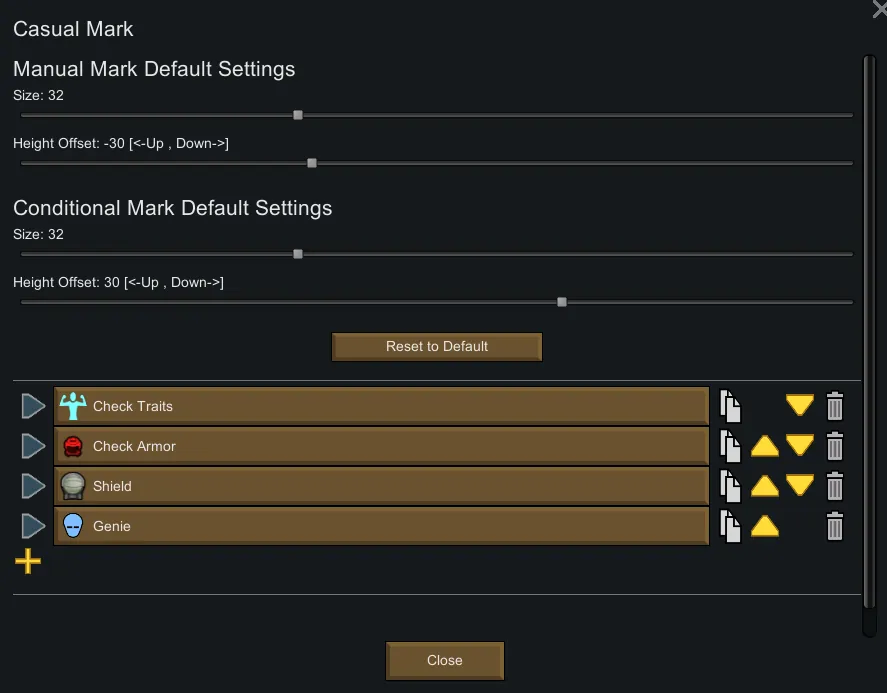This screenshot has width=887, height=693.
Task: Expand the Check Traits entry arrow
Action: pyautogui.click(x=34, y=406)
